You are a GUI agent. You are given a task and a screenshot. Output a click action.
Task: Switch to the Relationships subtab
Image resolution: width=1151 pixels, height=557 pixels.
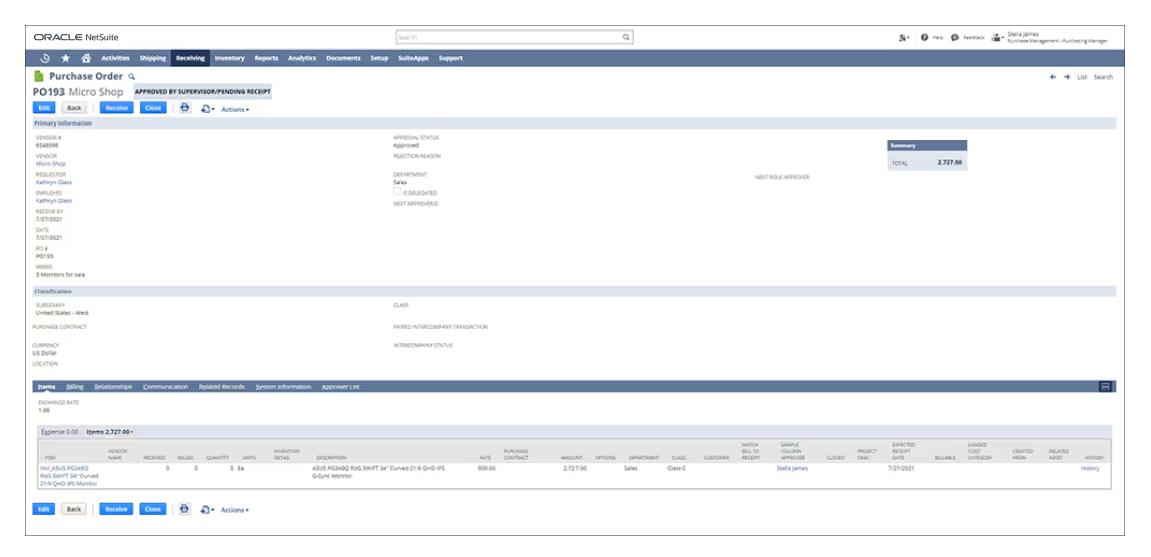click(113, 386)
